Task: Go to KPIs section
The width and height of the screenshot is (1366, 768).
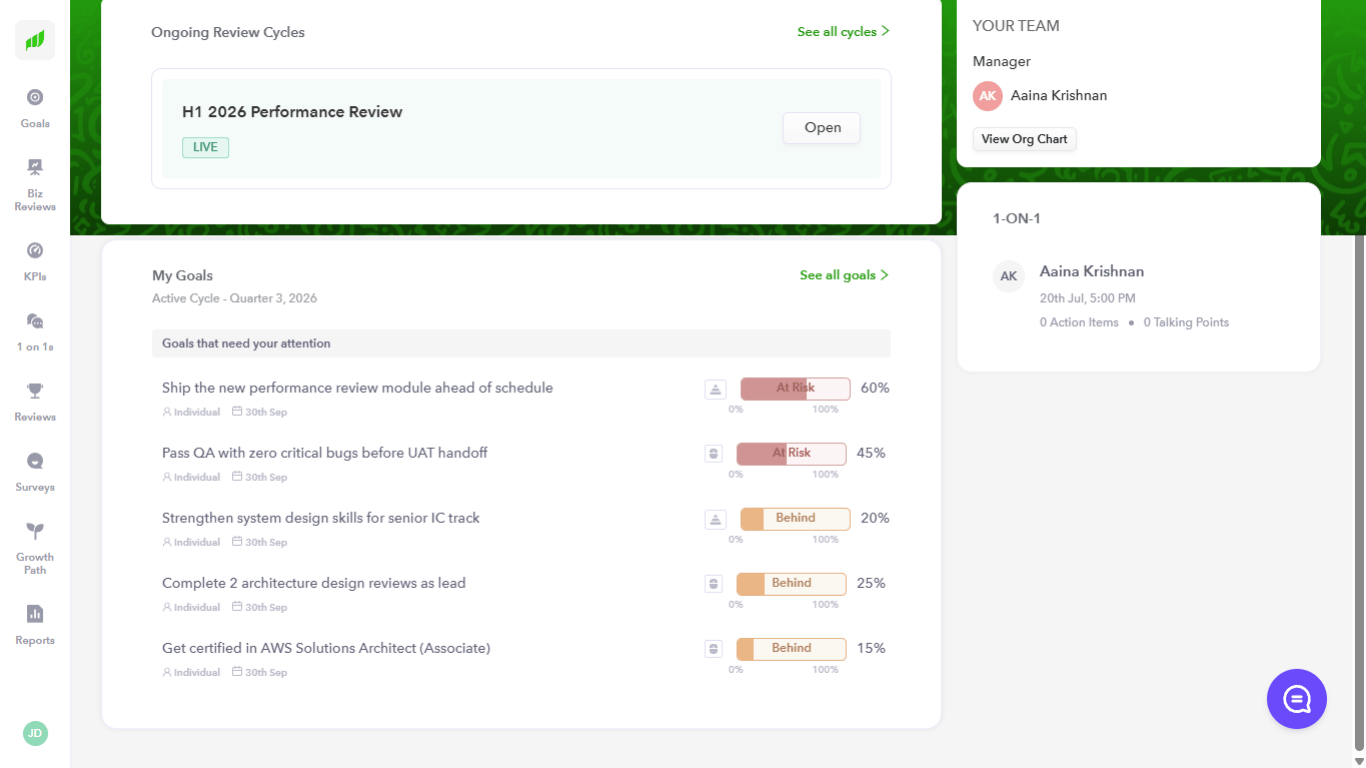Action: coord(35,262)
